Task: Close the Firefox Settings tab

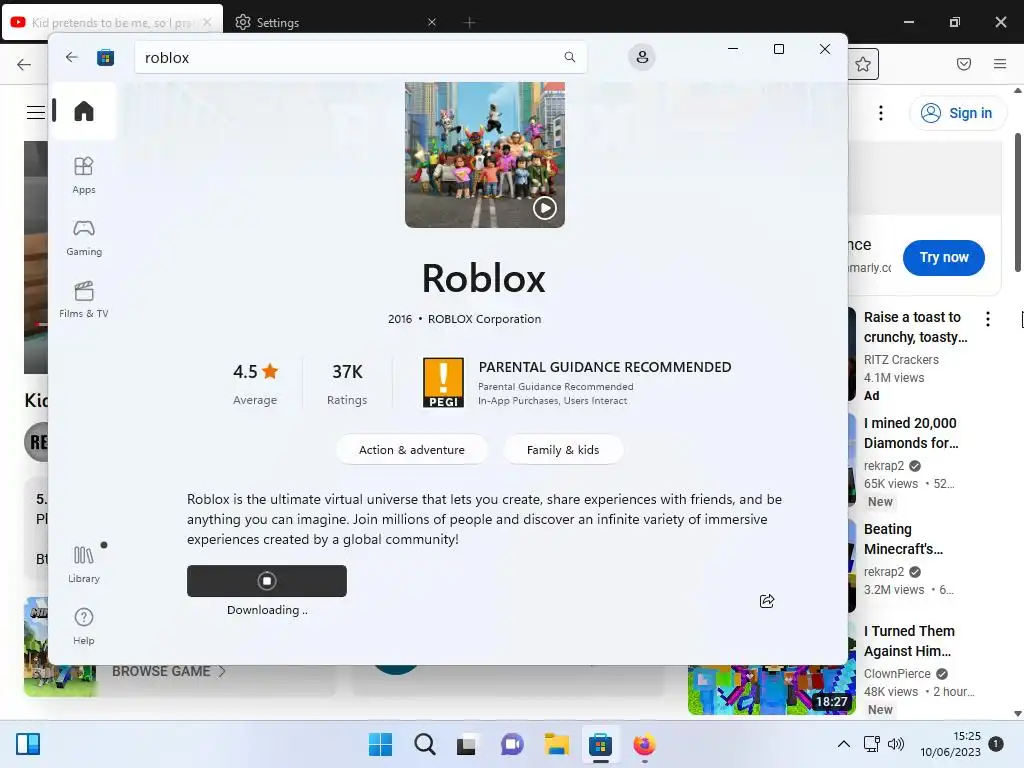Action: [x=432, y=22]
